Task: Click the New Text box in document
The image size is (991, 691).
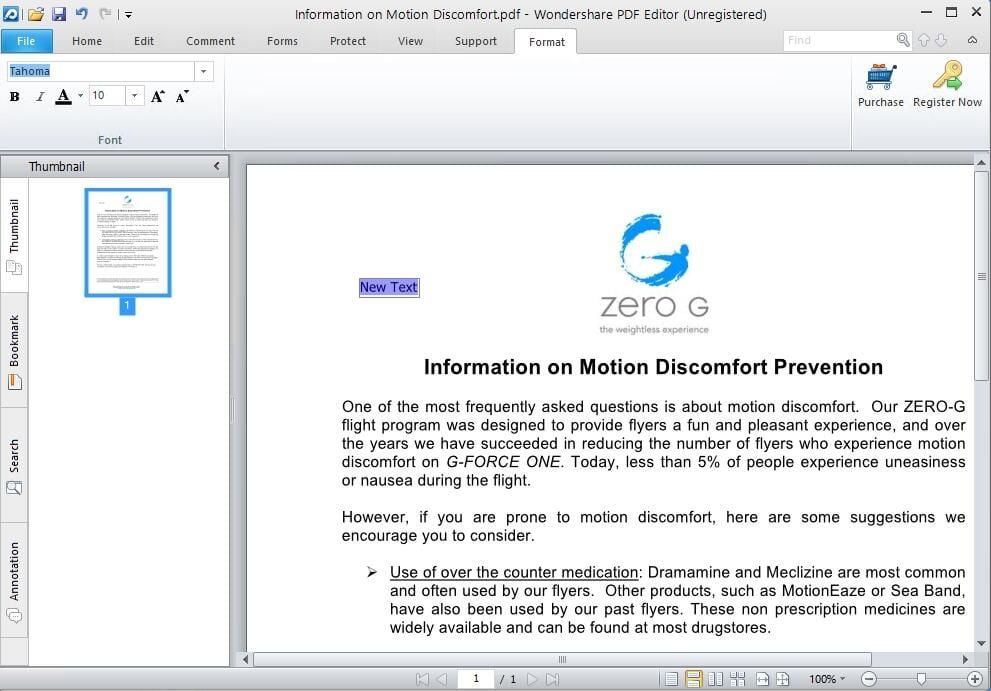Action: [x=389, y=287]
